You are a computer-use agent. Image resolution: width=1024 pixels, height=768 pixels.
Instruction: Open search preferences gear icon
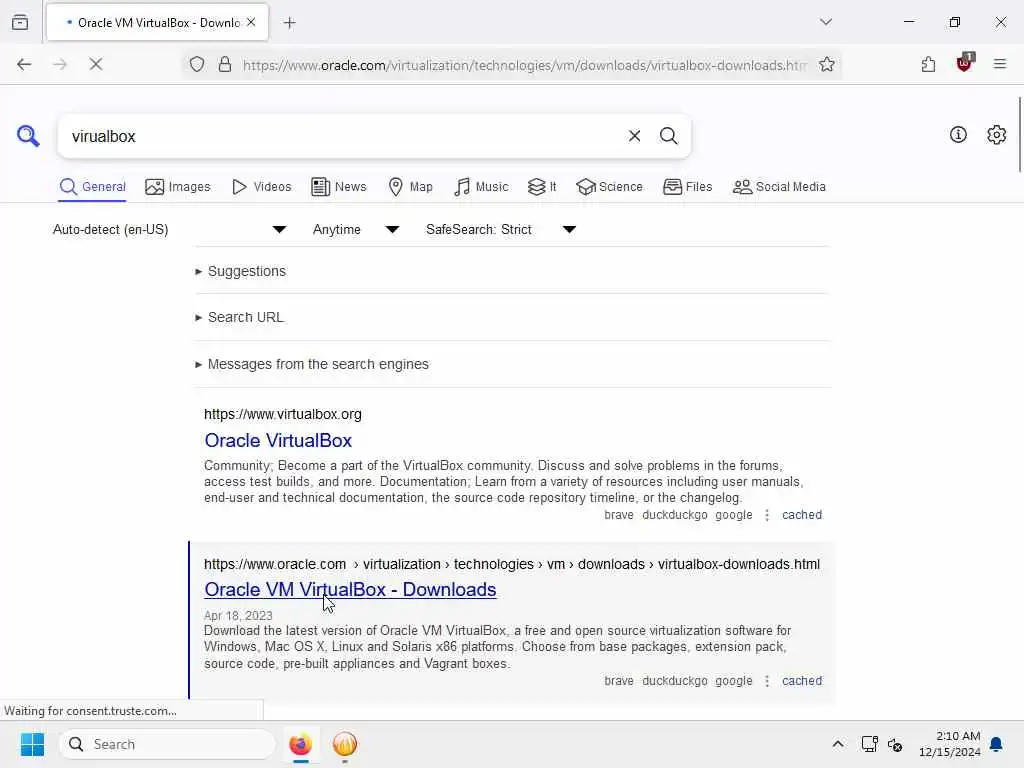(x=996, y=135)
